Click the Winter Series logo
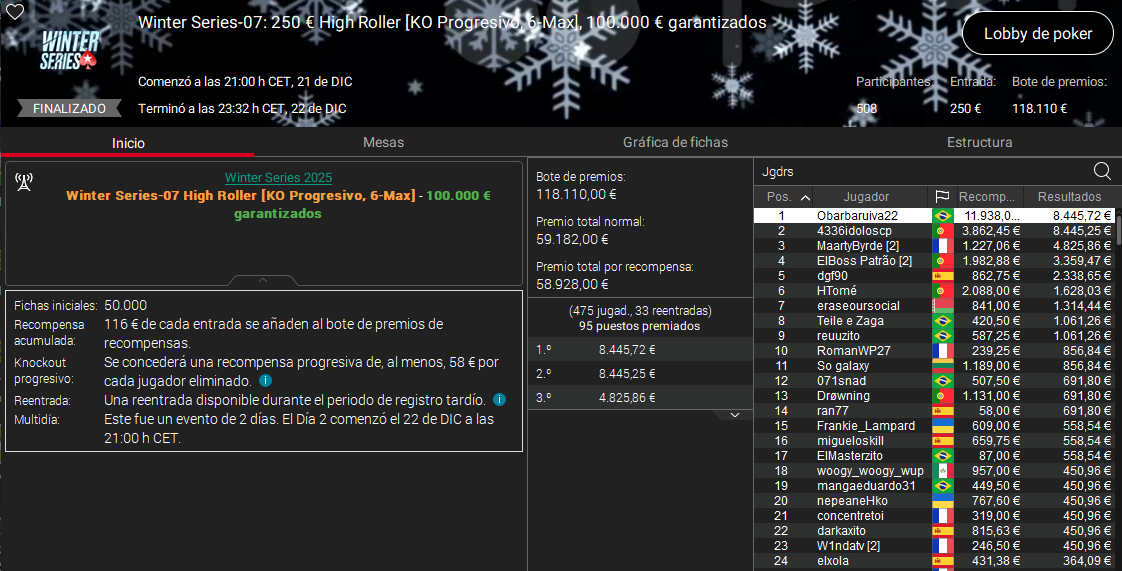Screen dimensions: 1122x571 (x=70, y=50)
